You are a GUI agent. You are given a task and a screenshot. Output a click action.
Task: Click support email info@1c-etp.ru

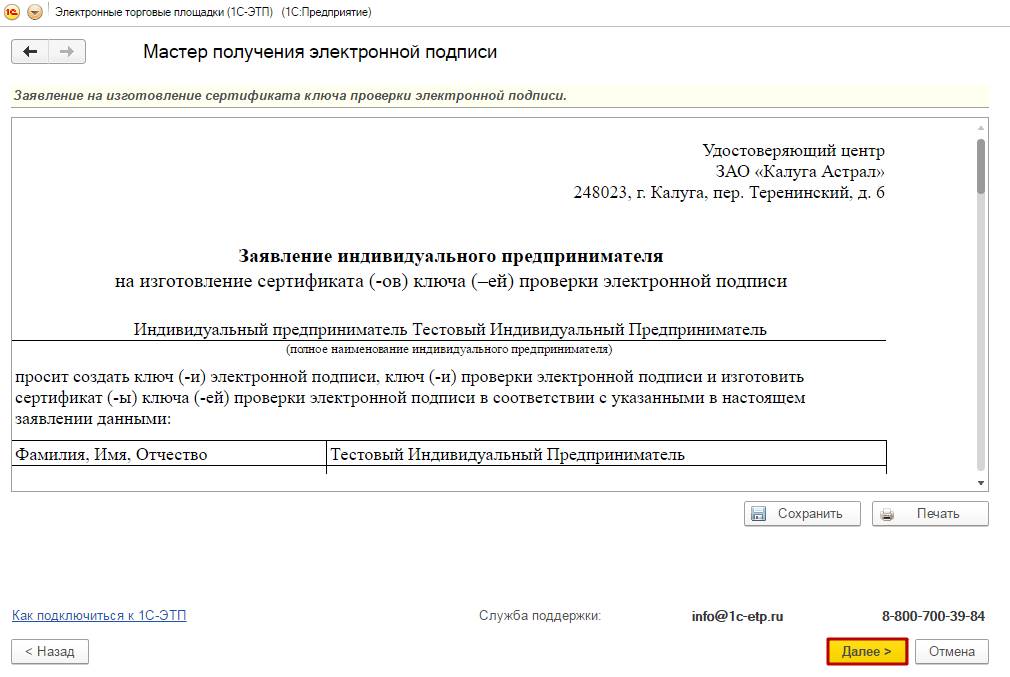click(738, 616)
